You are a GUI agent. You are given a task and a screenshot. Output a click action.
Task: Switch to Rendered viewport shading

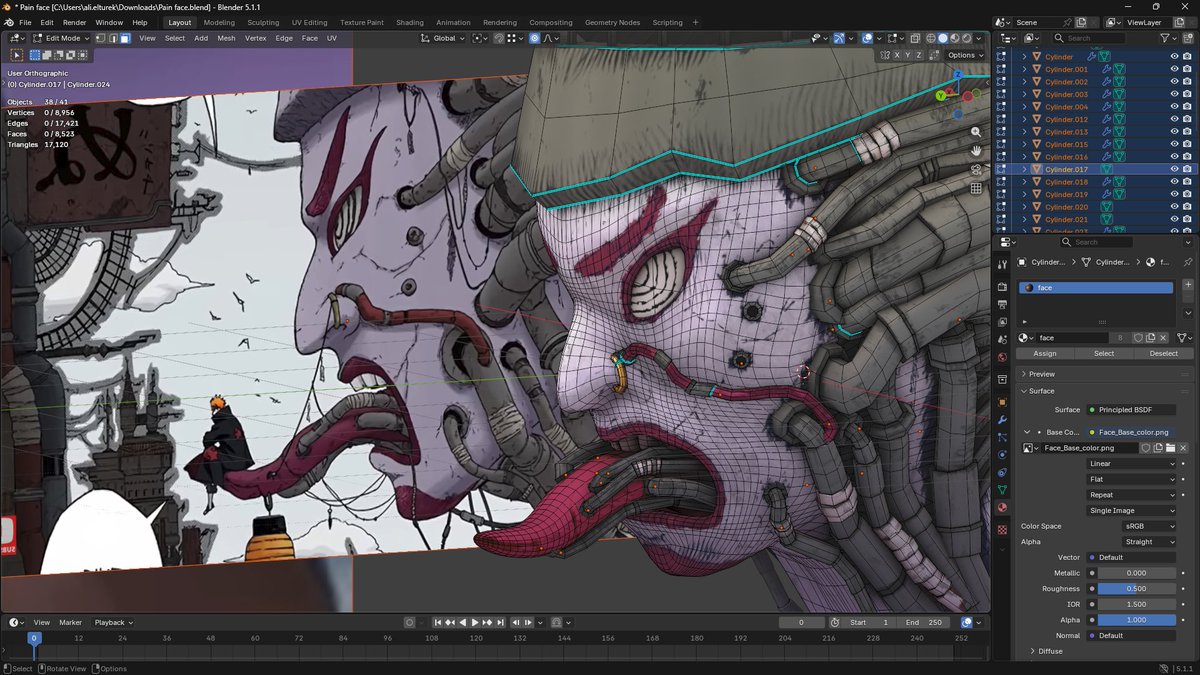pos(966,38)
